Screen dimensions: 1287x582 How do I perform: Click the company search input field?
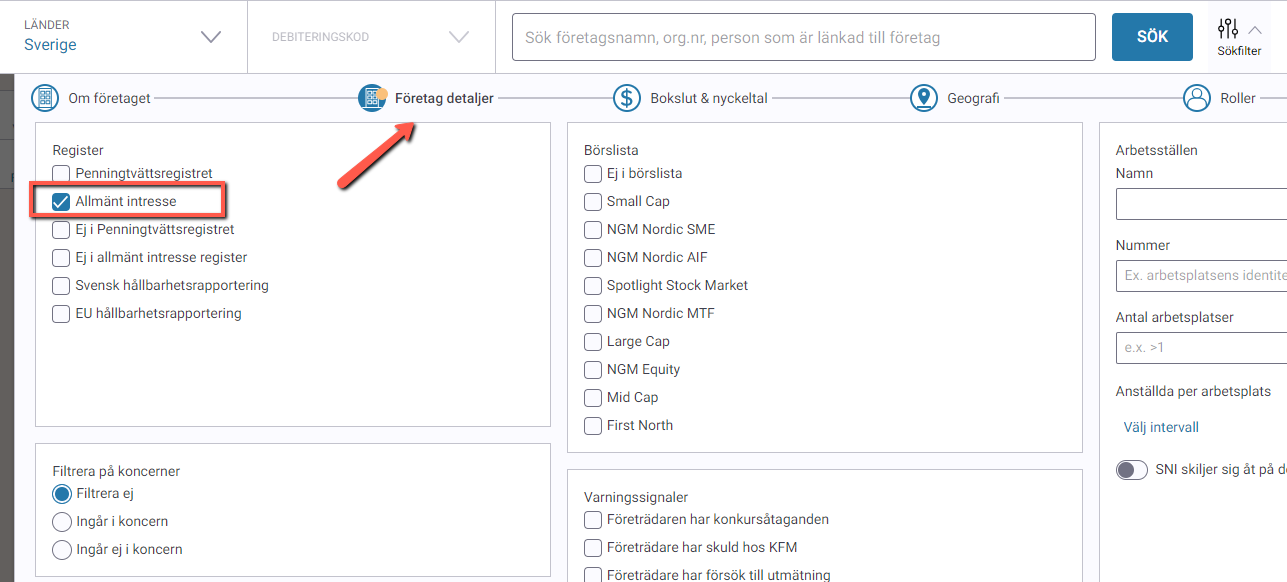click(x=803, y=37)
